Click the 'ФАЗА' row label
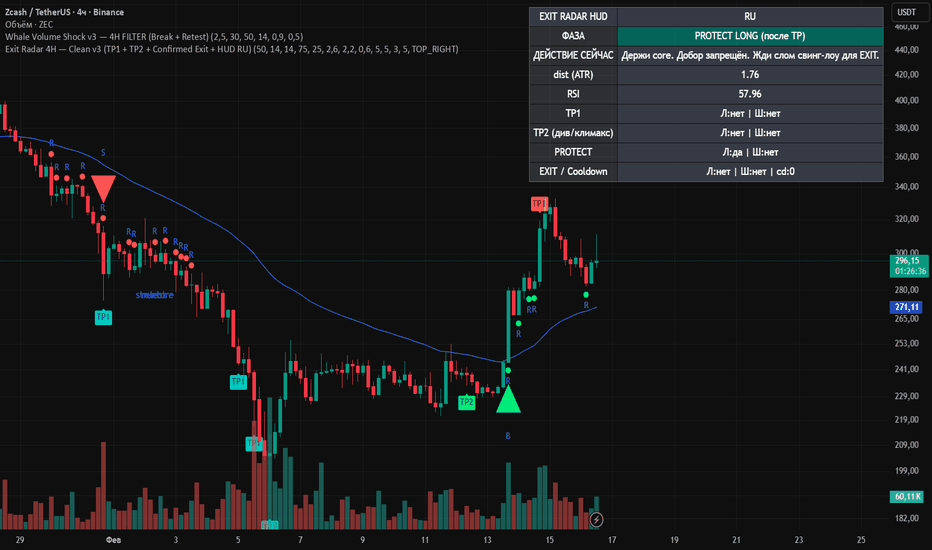The width and height of the screenshot is (932, 550). tap(574, 36)
